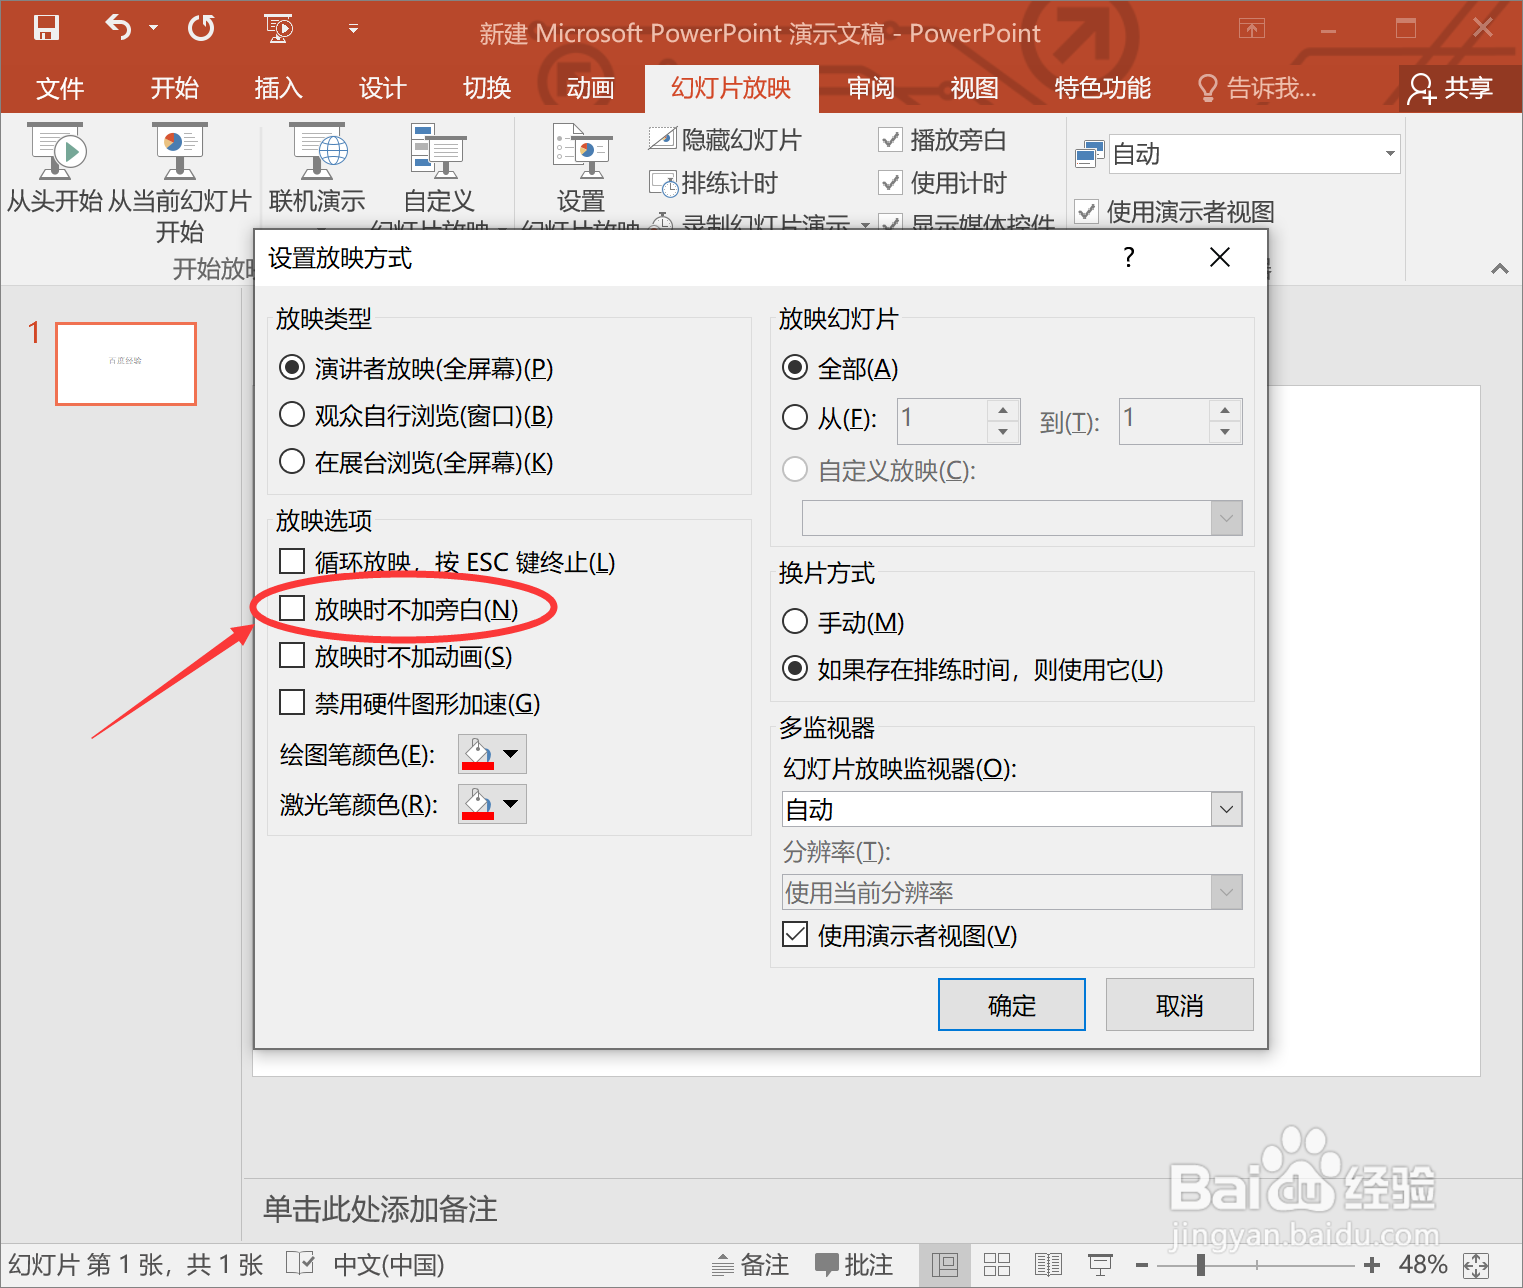The width and height of the screenshot is (1523, 1288).
Task: Toggle ribbon 使用演示者视图 checkbox
Action: pos(1086,211)
